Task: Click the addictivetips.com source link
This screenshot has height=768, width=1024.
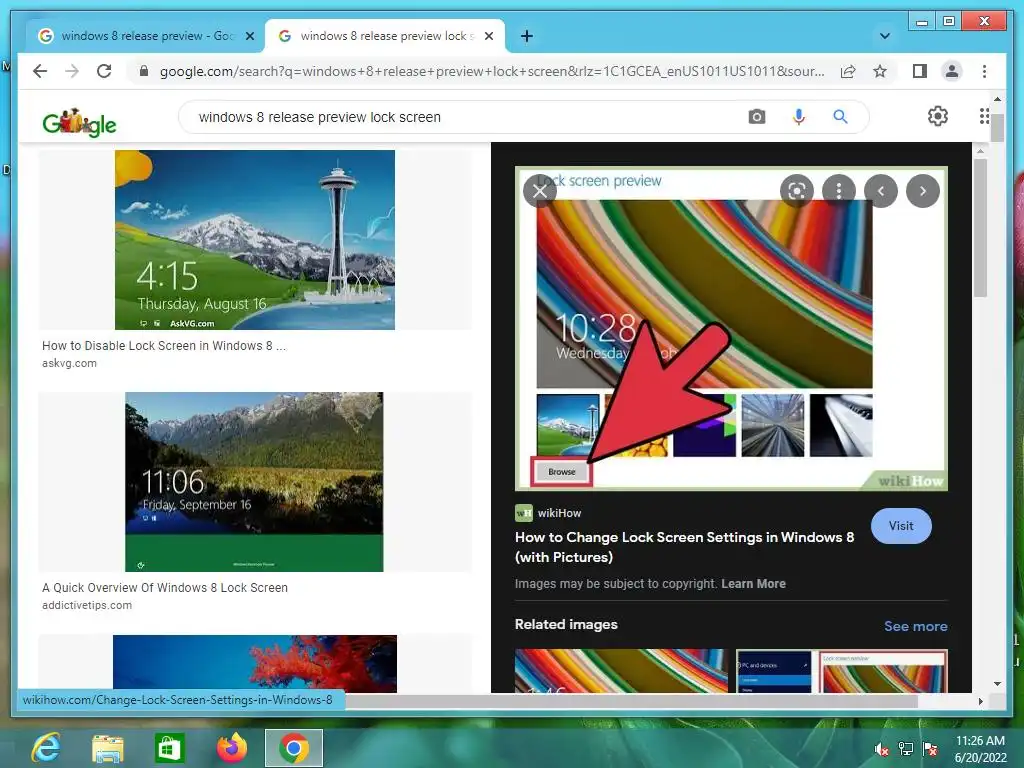Action: tap(87, 605)
